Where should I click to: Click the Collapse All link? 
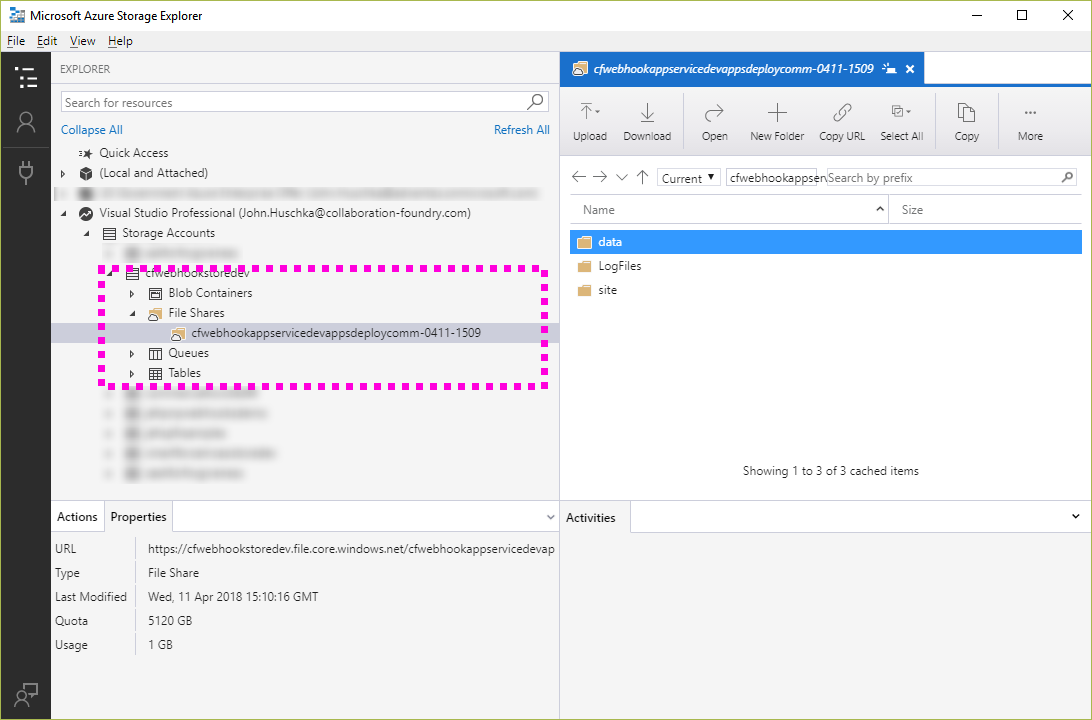point(91,130)
